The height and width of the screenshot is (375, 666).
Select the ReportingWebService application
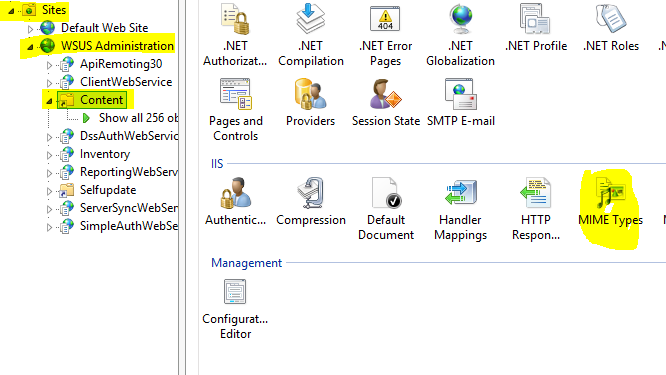tap(129, 172)
